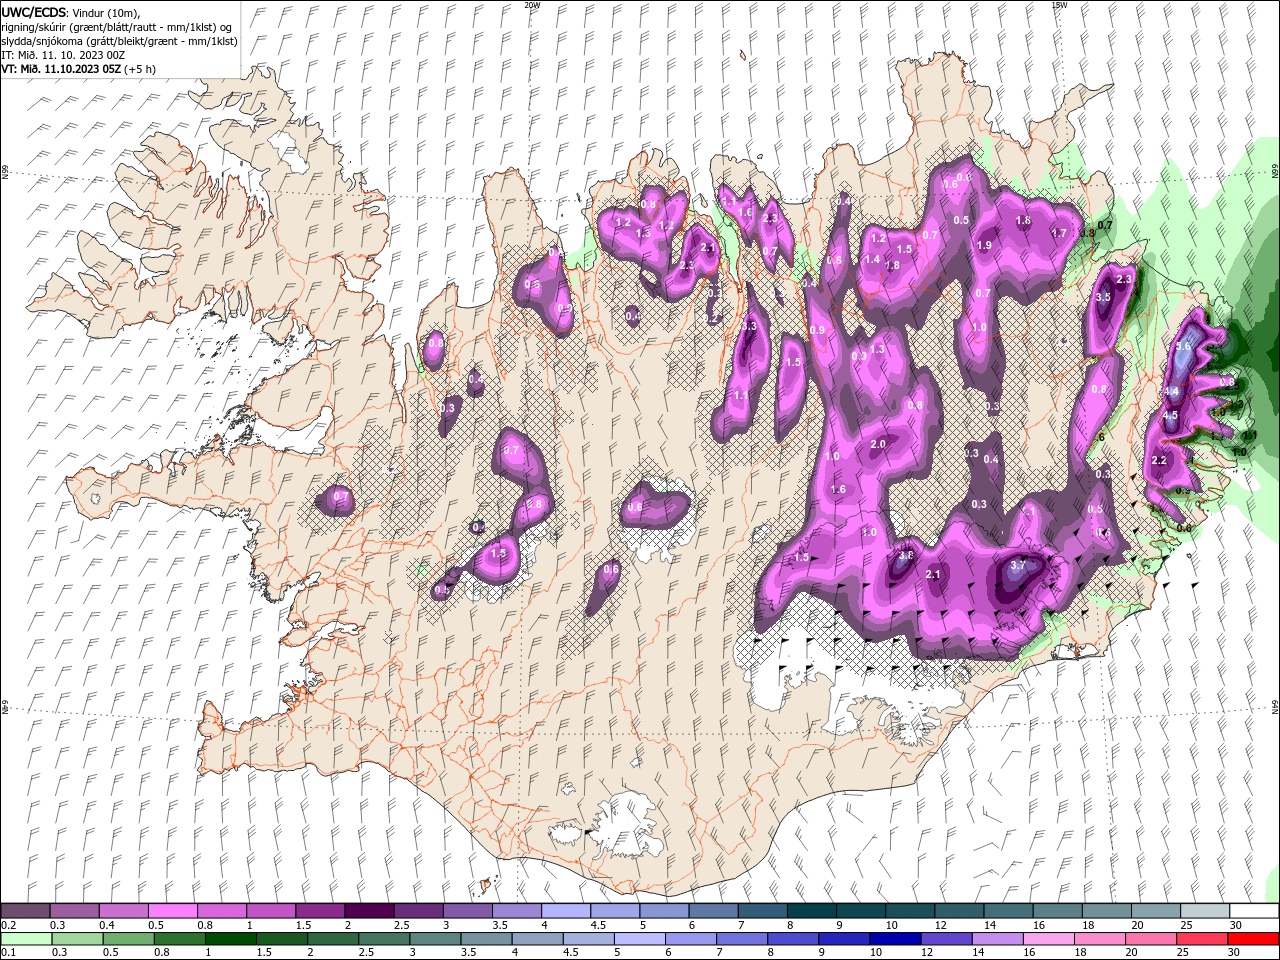
Task: Click the 3.5 precipitation value label
Action: point(1103,298)
